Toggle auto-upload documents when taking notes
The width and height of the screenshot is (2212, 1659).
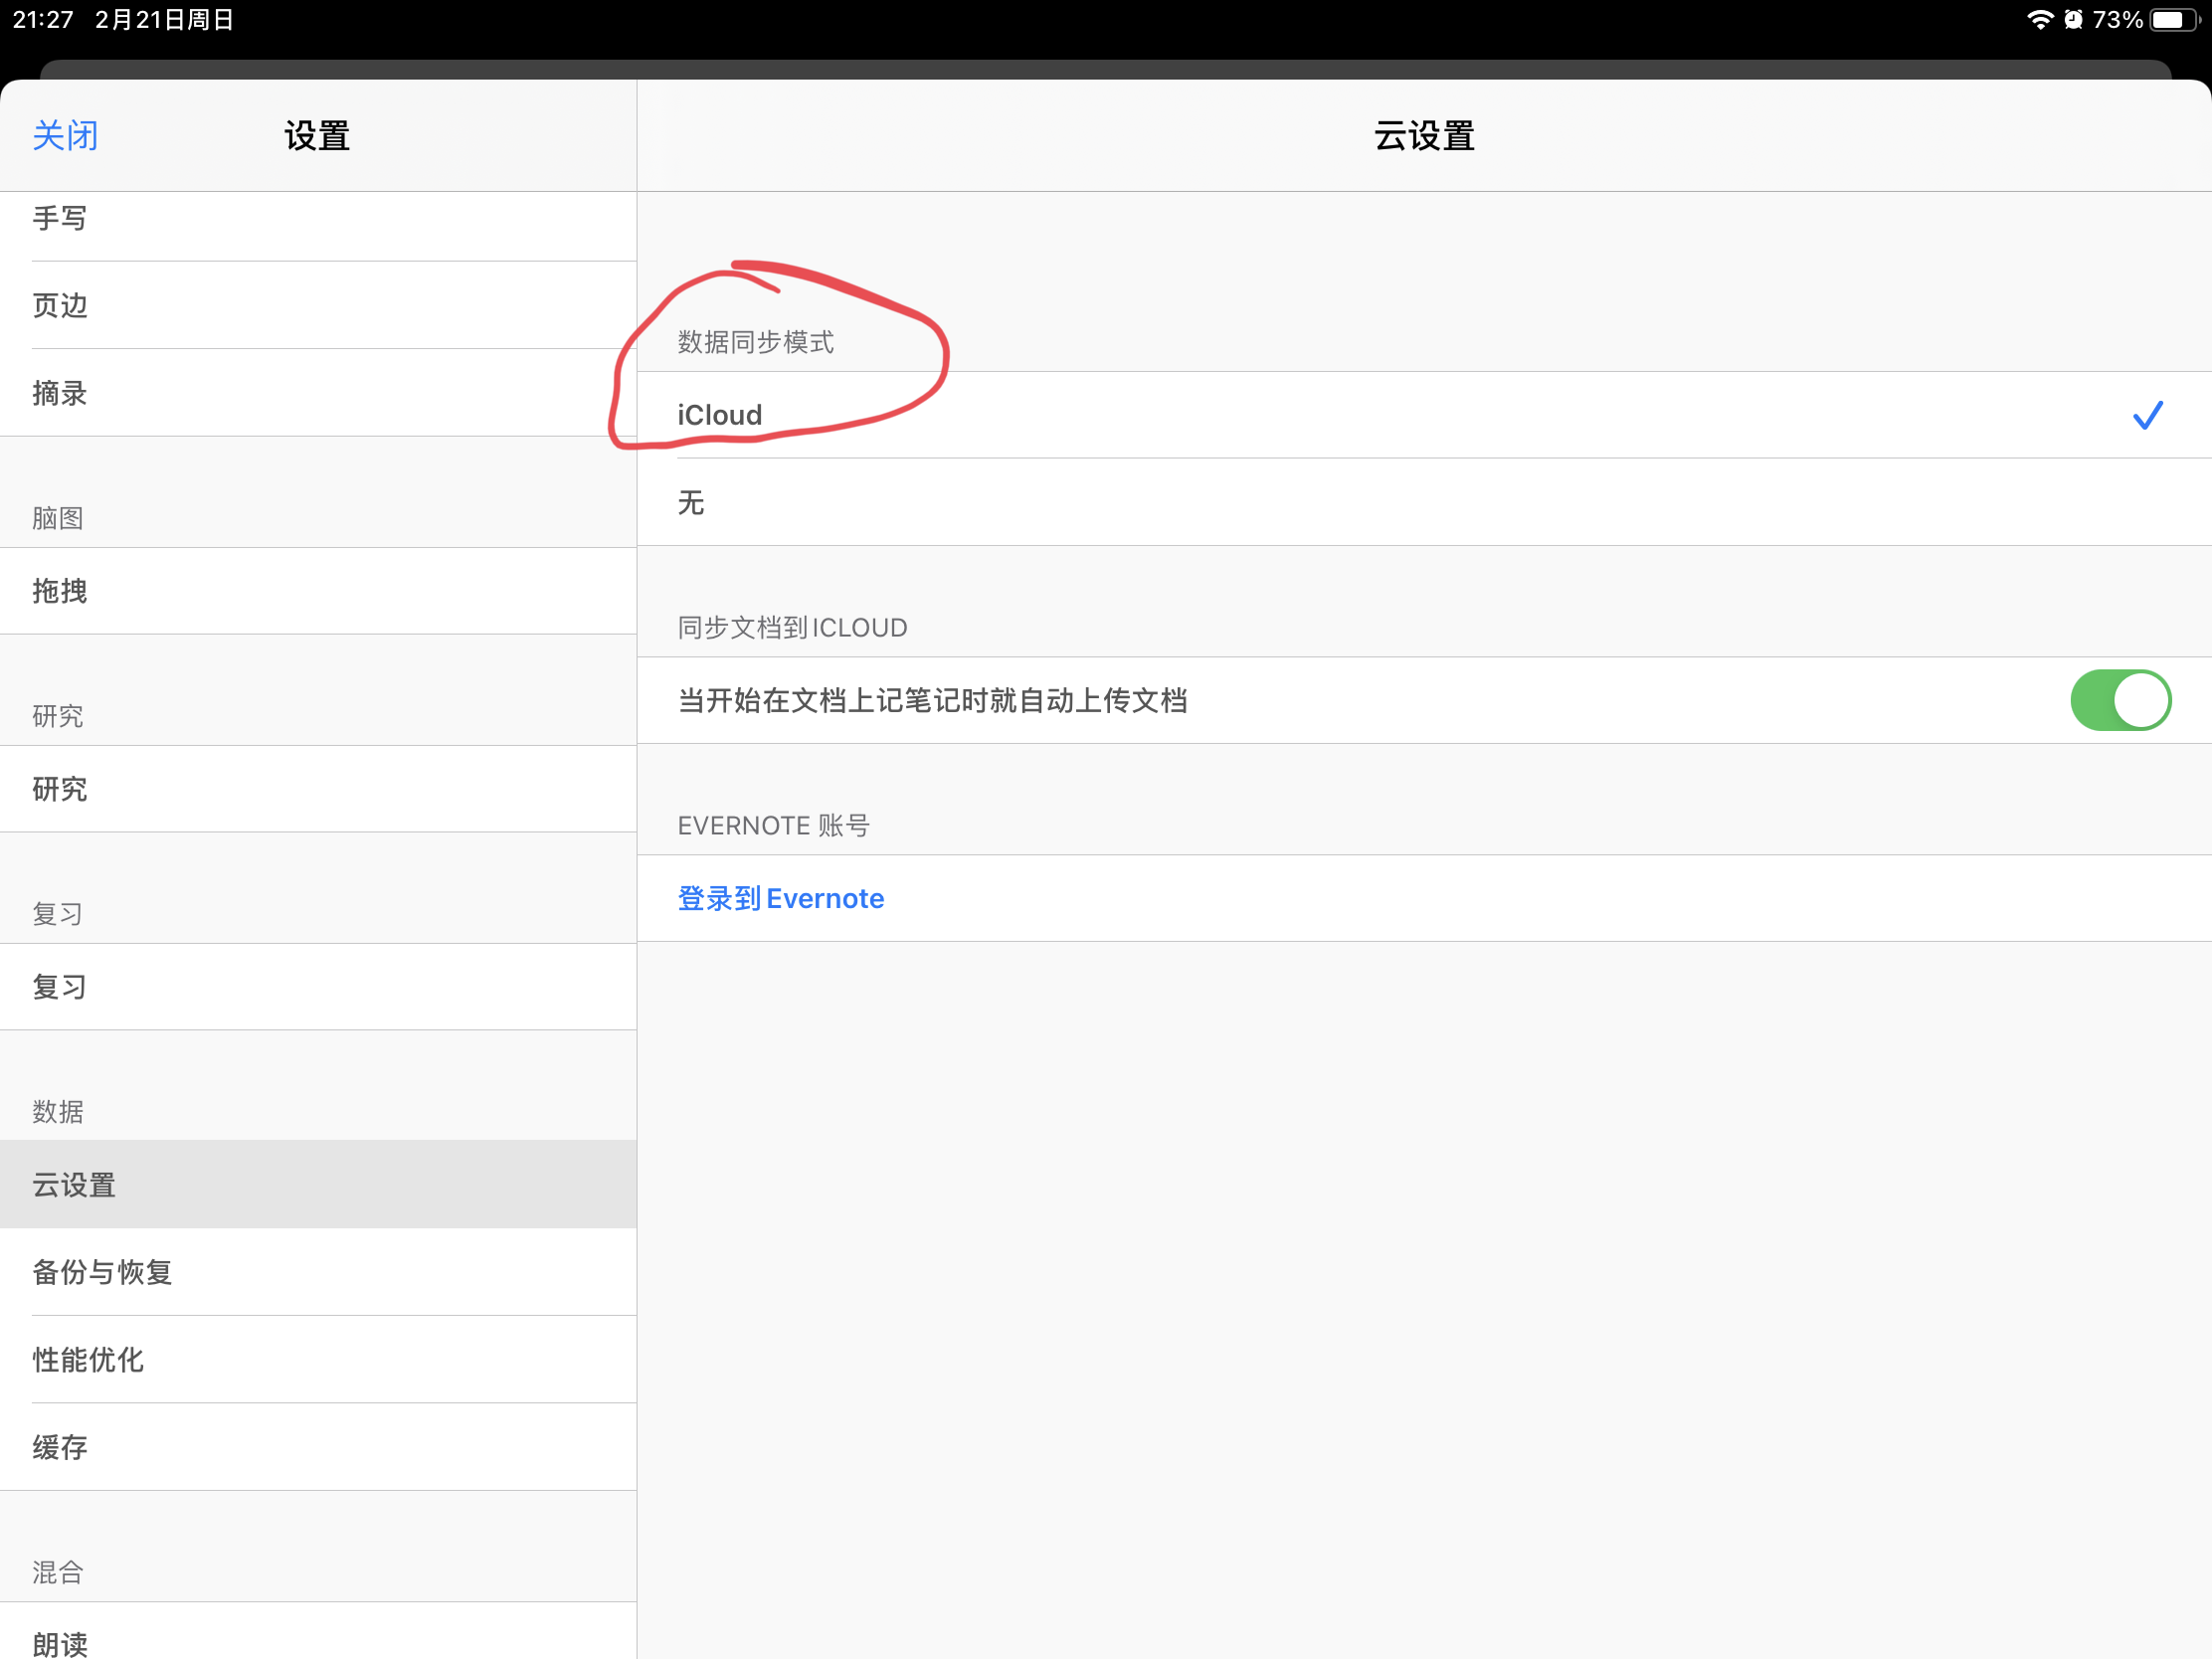[x=2120, y=700]
